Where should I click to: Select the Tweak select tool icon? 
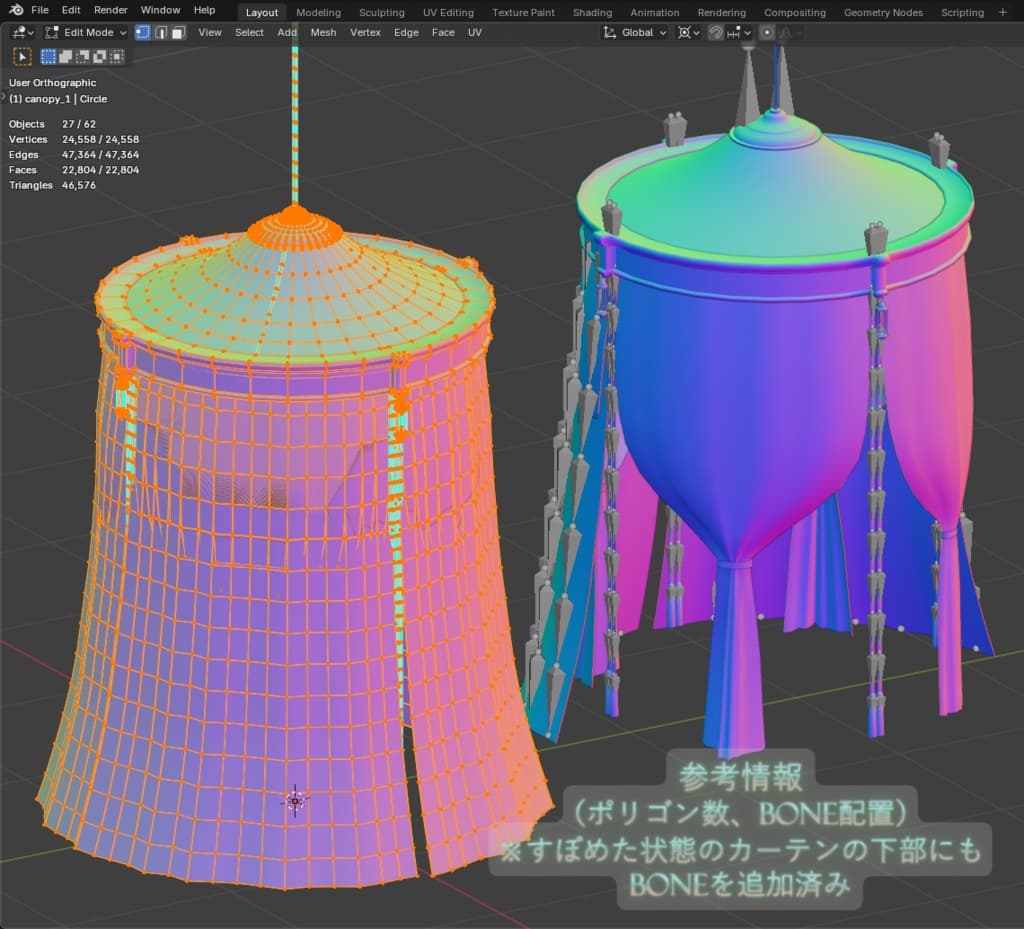[22, 57]
